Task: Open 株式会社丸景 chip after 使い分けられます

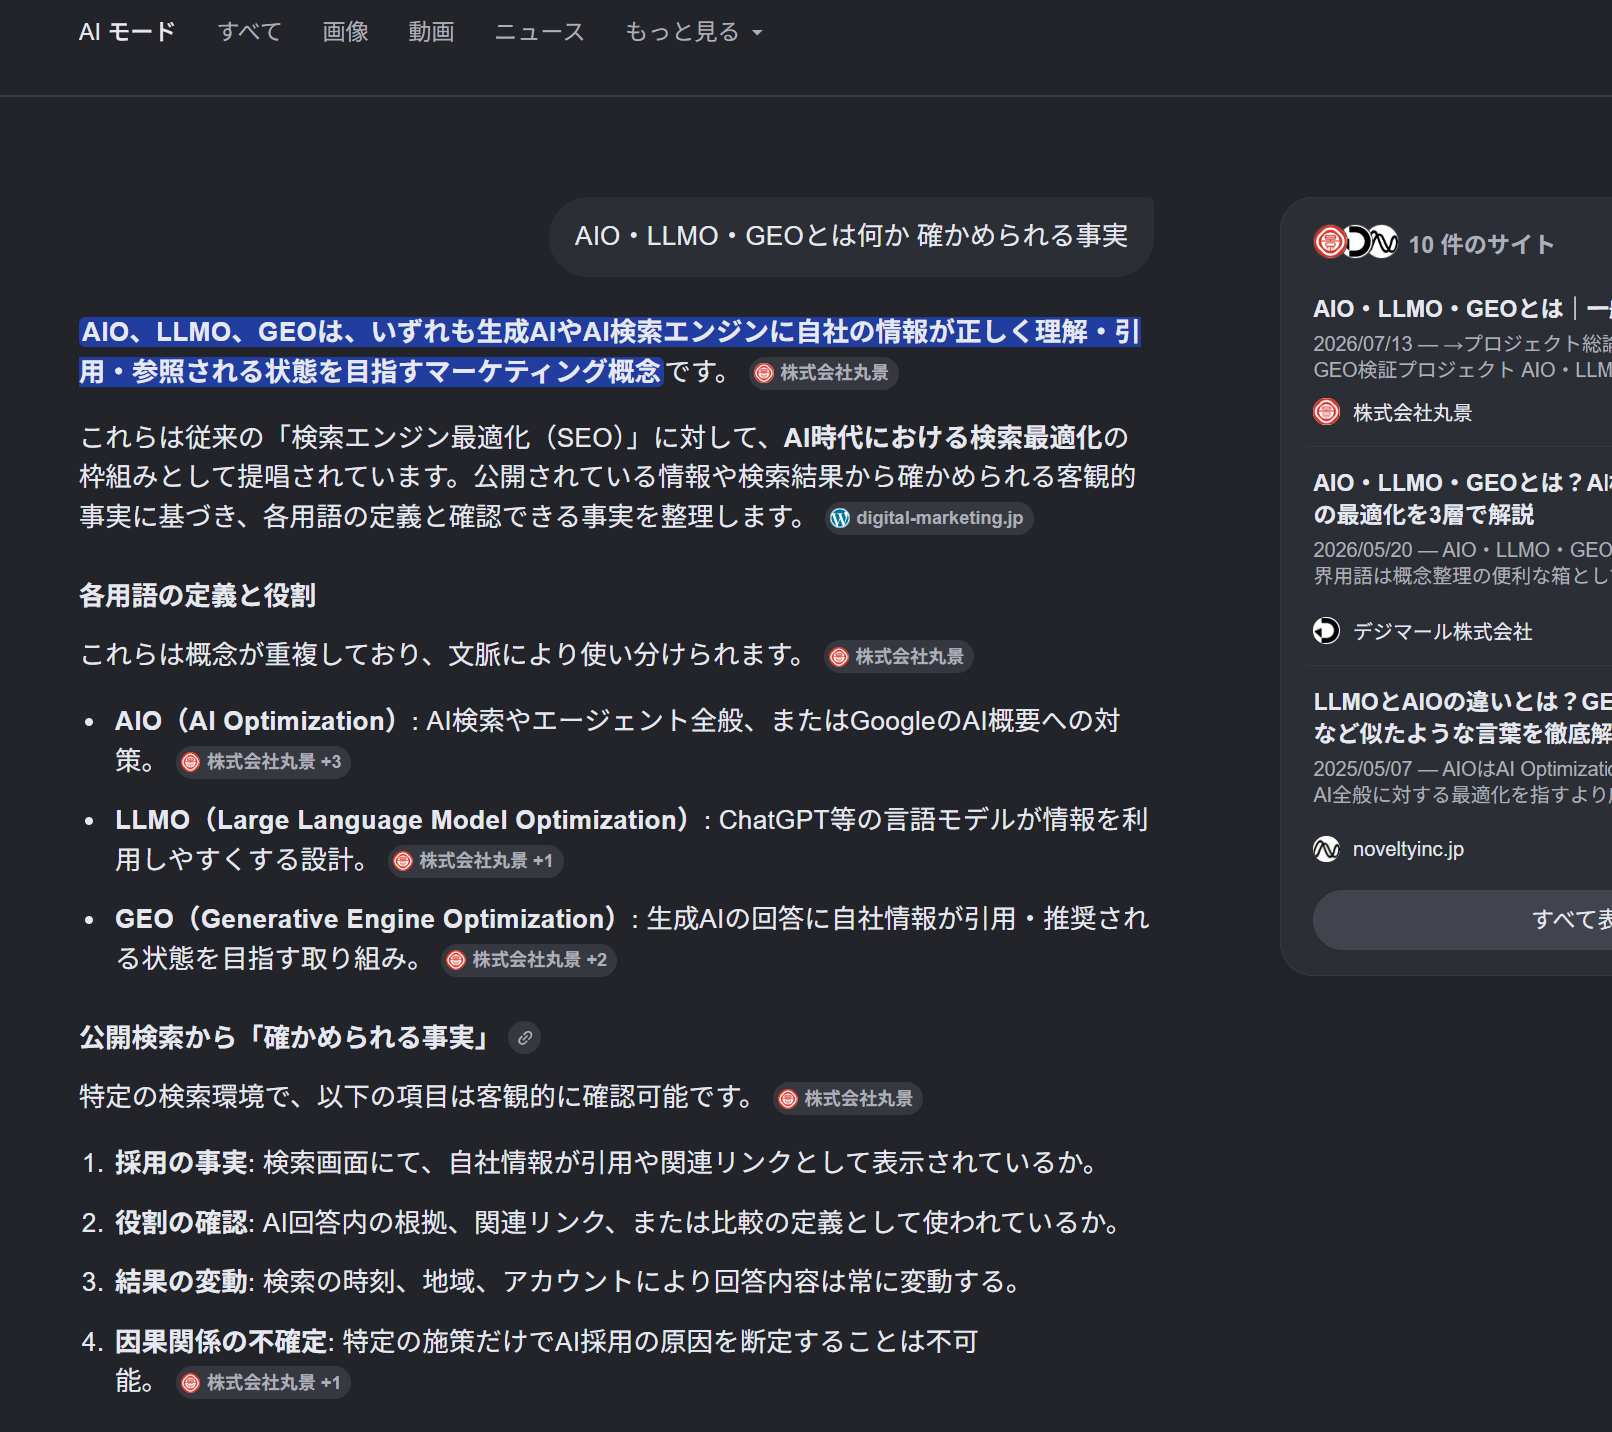Action: coord(899,657)
